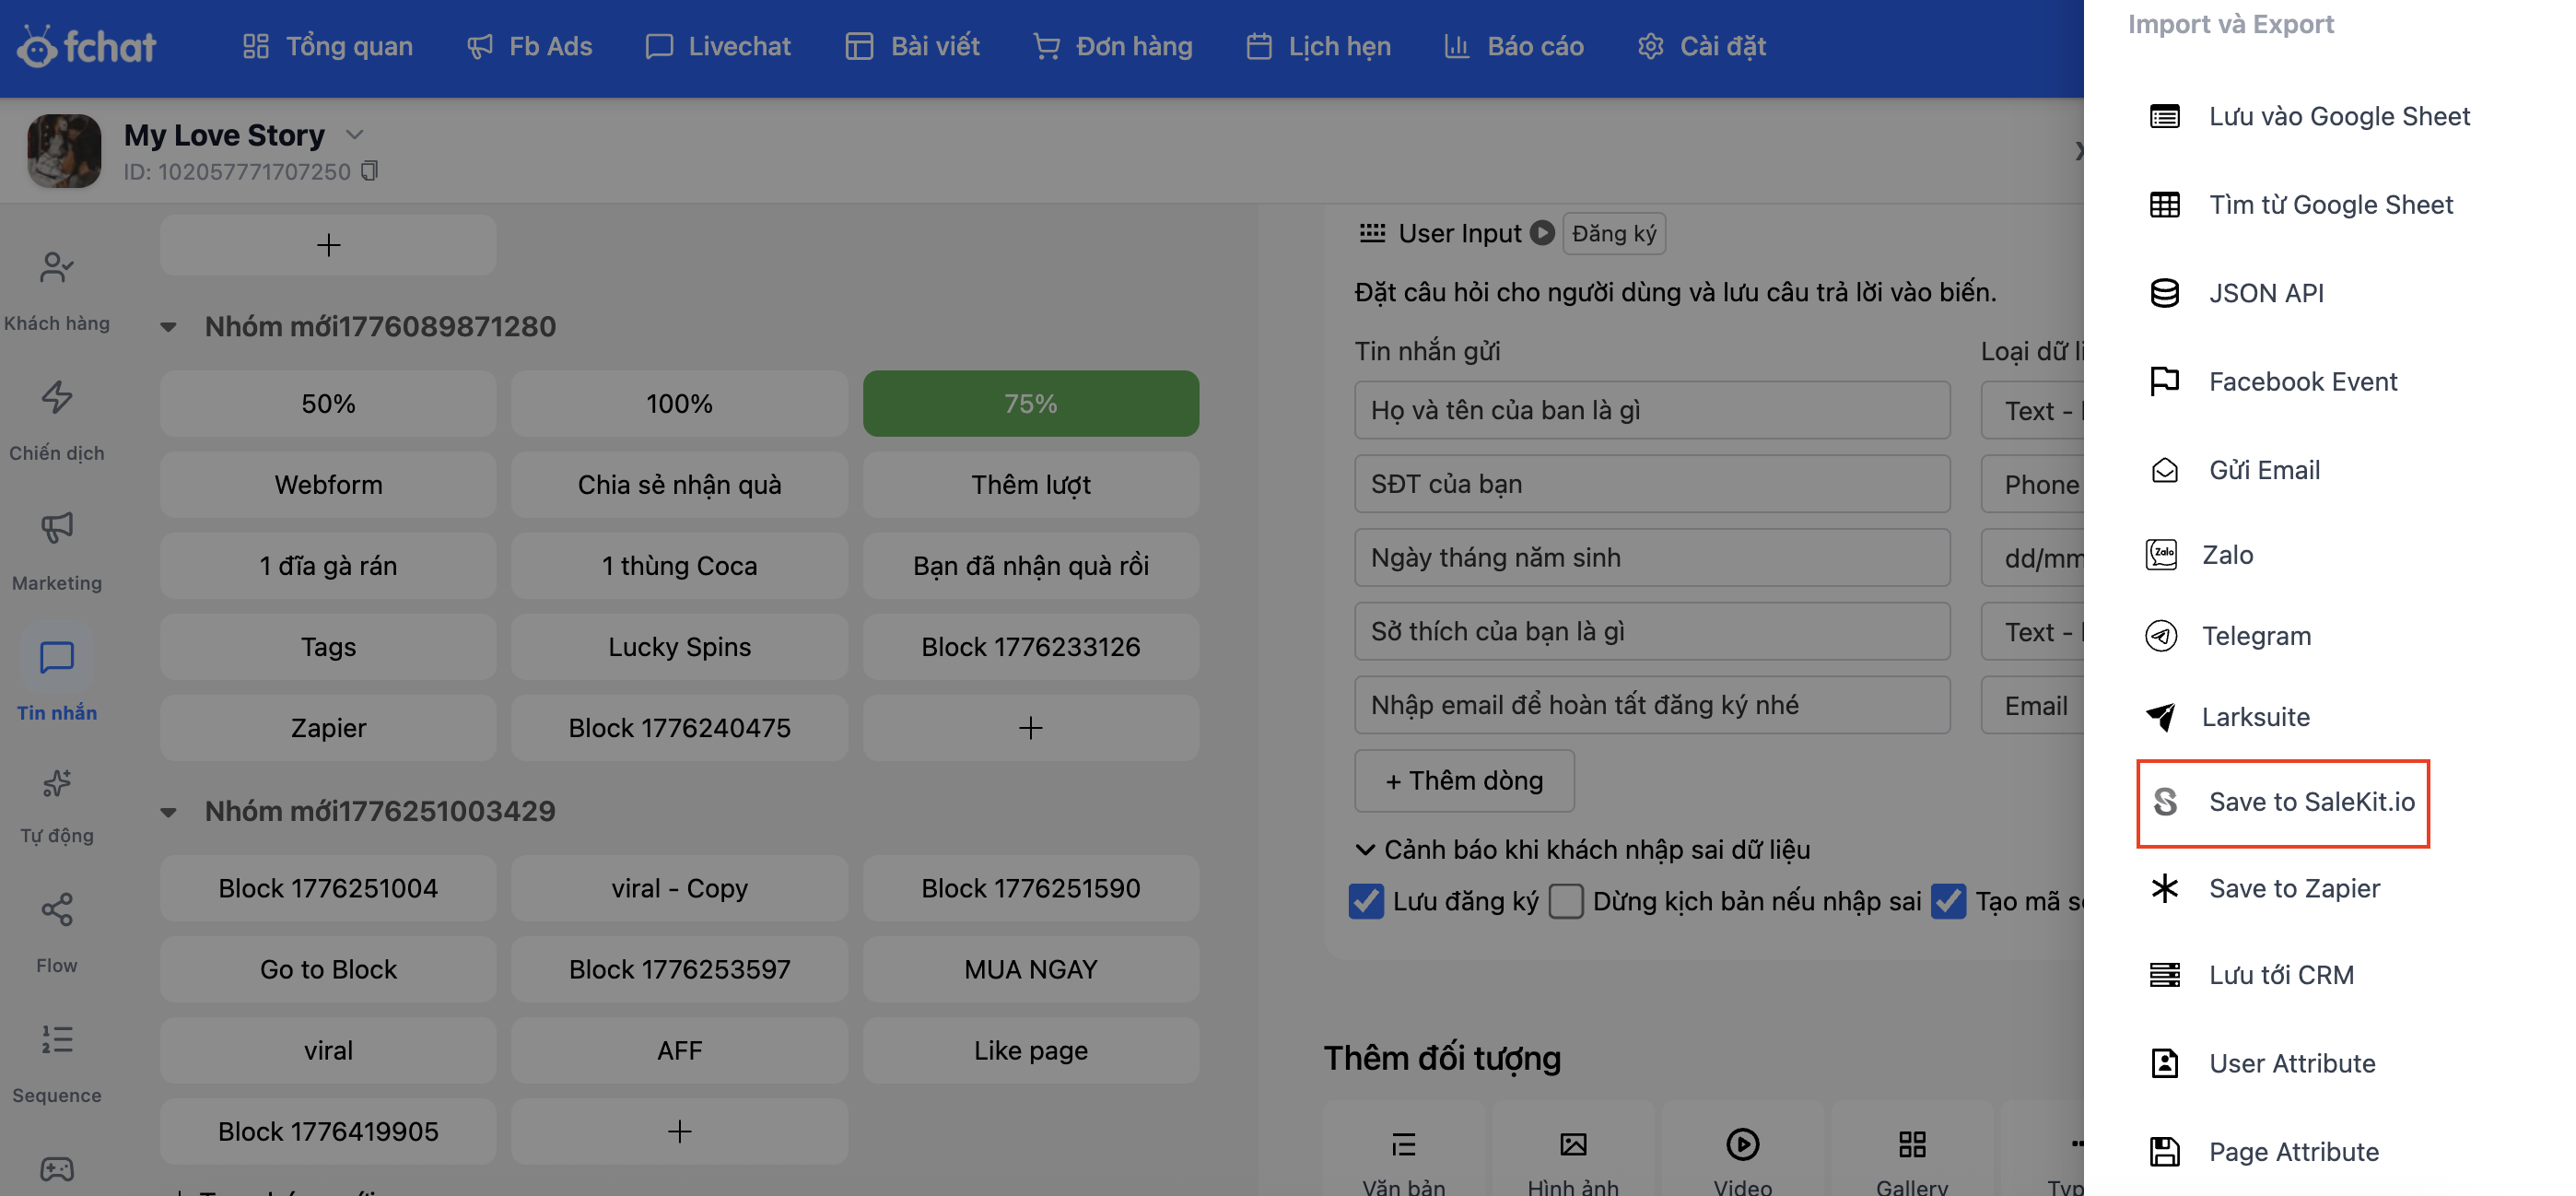Select the 75% block
2576x1196 pixels.
point(1030,403)
